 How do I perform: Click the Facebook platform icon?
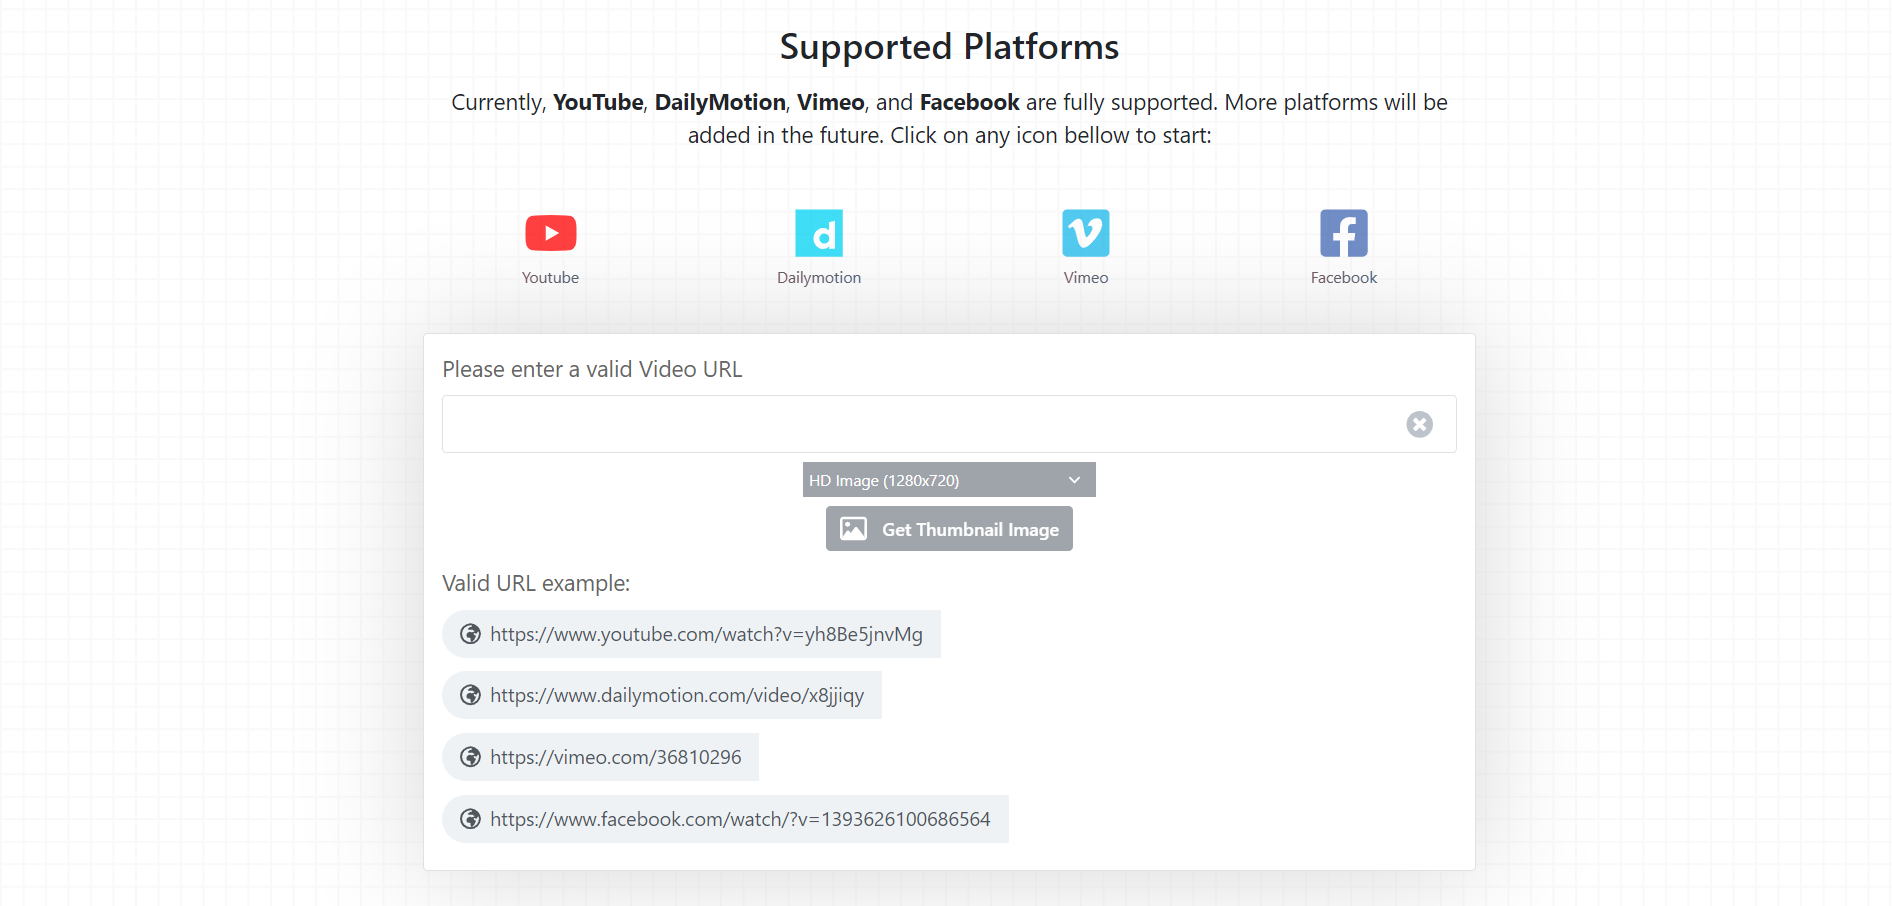tap(1344, 233)
